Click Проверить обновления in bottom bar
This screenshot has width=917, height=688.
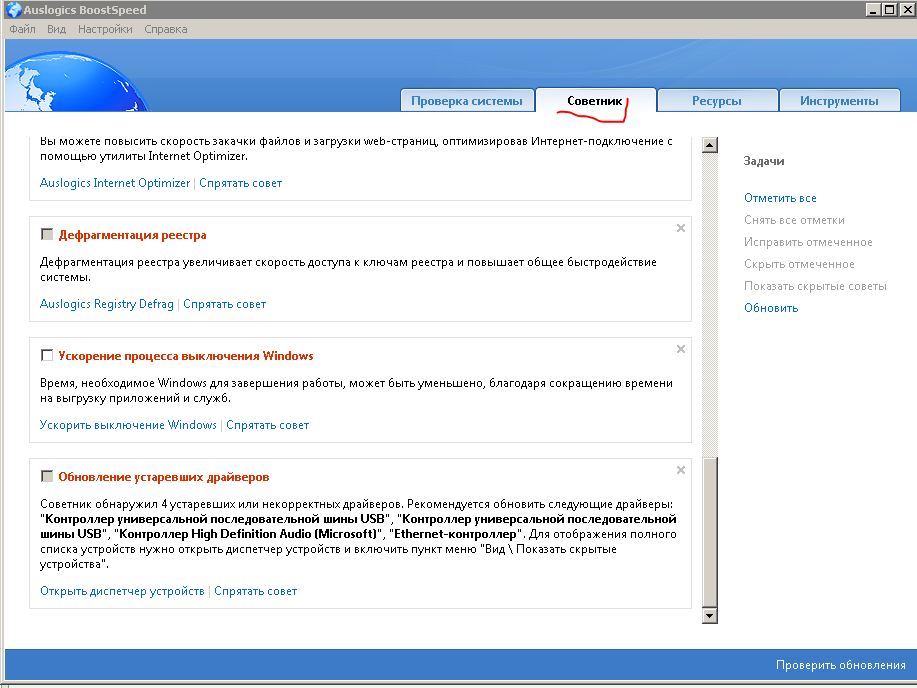click(x=840, y=665)
